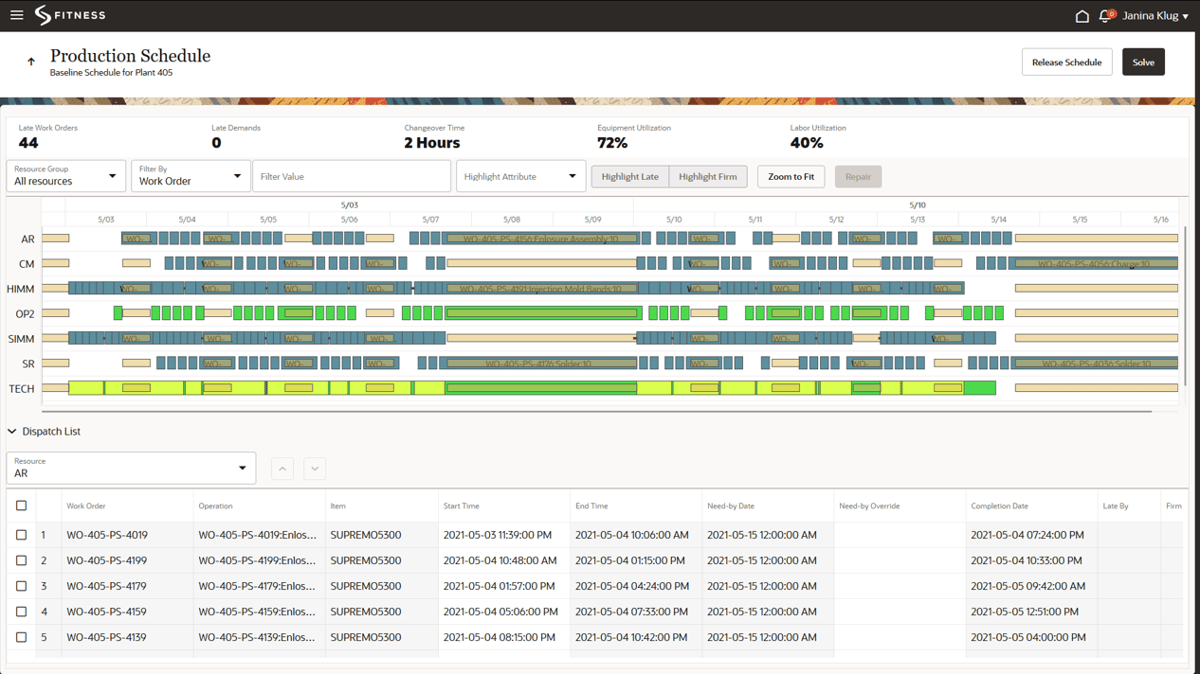1200x674 pixels.
Task: Open the notifications bell icon
Action: pos(1105,15)
